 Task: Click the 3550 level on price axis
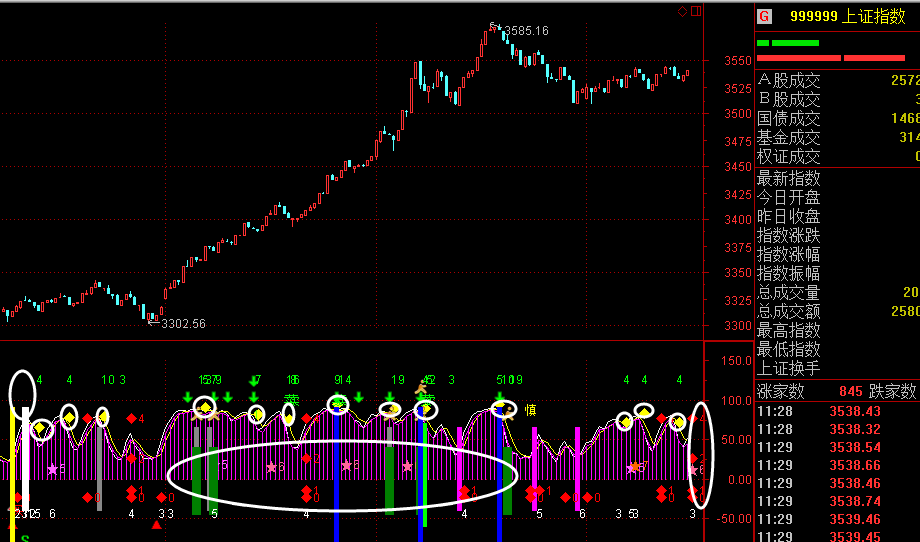coord(737,61)
